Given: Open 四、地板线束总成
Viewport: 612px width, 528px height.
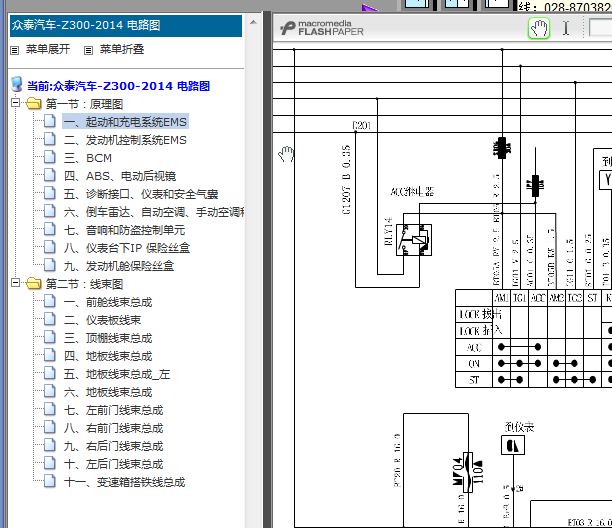Looking at the screenshot, I should point(108,356).
